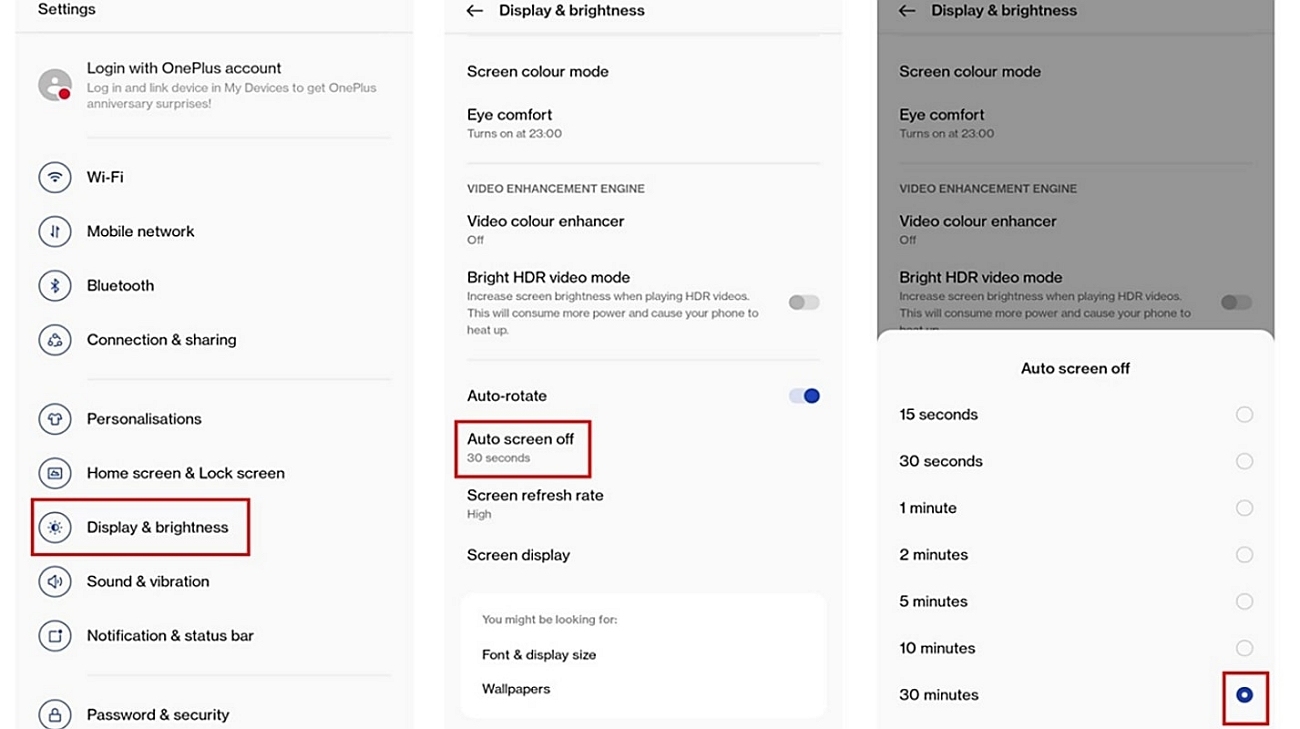
Task: Tap the 1 minute option label
Action: coord(928,508)
